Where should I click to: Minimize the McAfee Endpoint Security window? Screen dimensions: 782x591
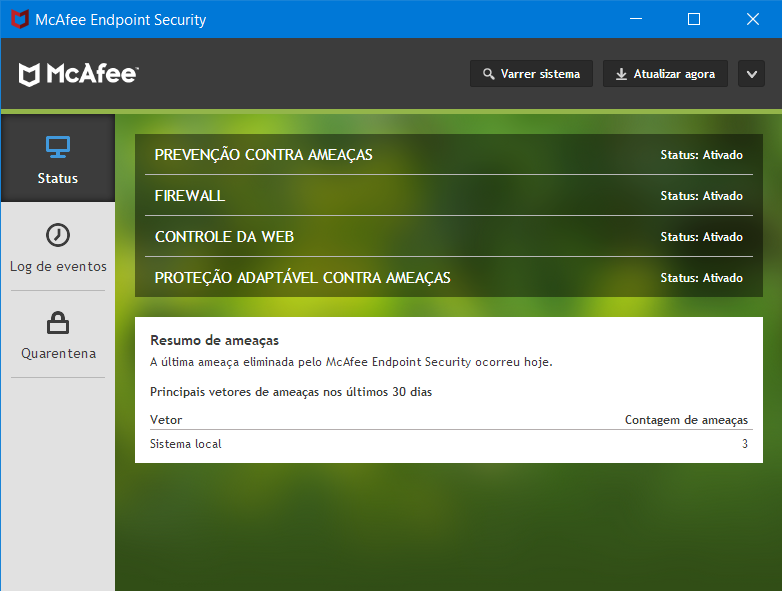click(636, 19)
